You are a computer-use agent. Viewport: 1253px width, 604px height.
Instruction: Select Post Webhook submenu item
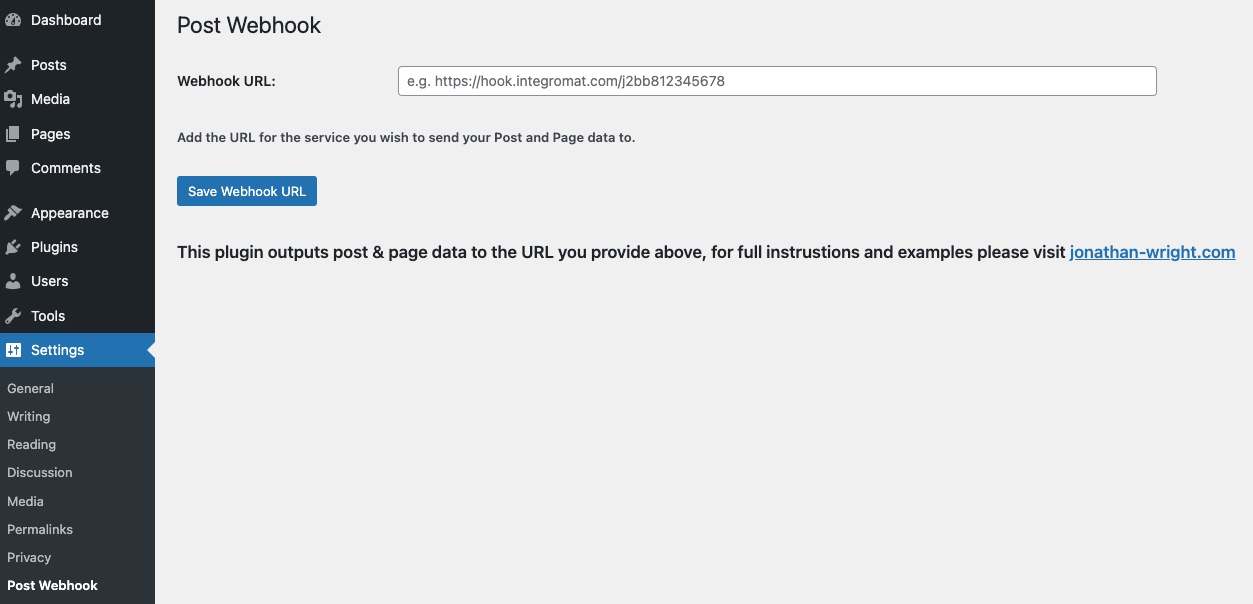(52, 585)
